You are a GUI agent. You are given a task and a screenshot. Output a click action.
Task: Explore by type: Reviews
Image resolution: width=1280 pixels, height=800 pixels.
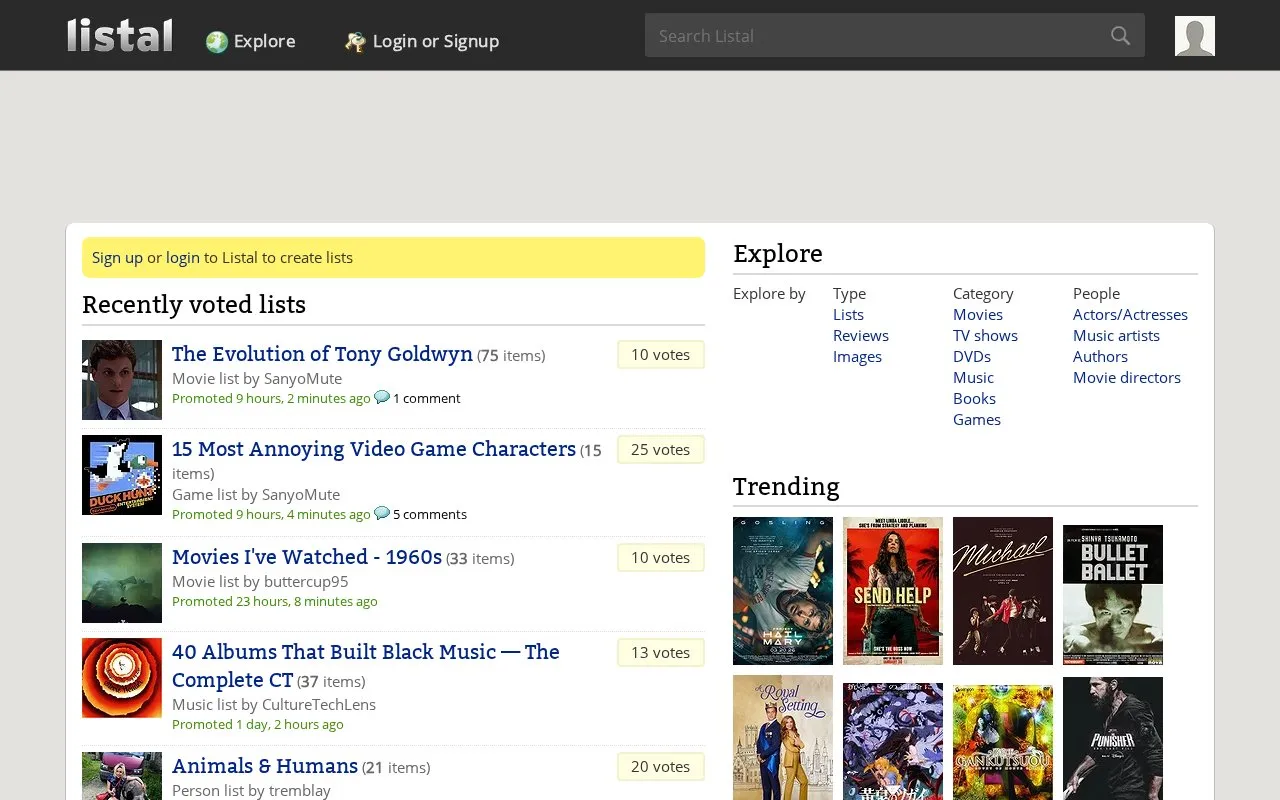[861, 335]
